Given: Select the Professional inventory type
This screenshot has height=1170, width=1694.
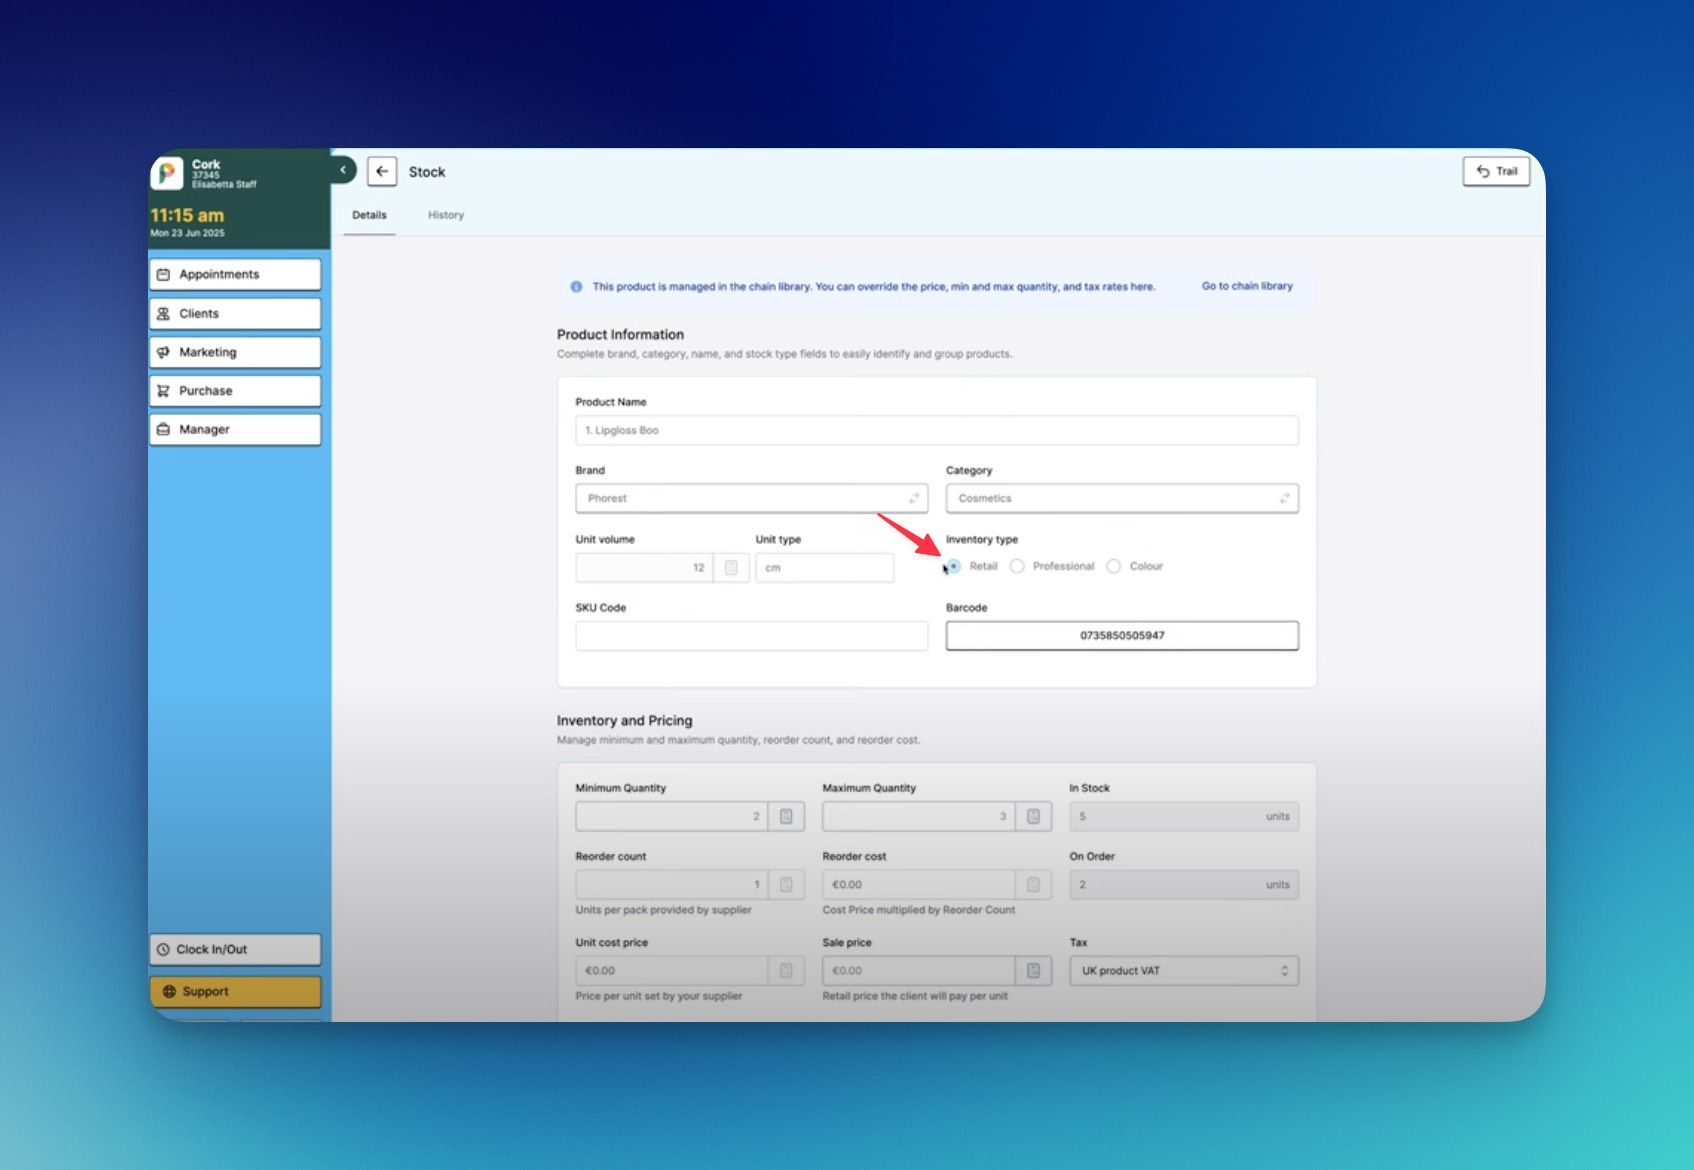Looking at the screenshot, I should pyautogui.click(x=1017, y=566).
